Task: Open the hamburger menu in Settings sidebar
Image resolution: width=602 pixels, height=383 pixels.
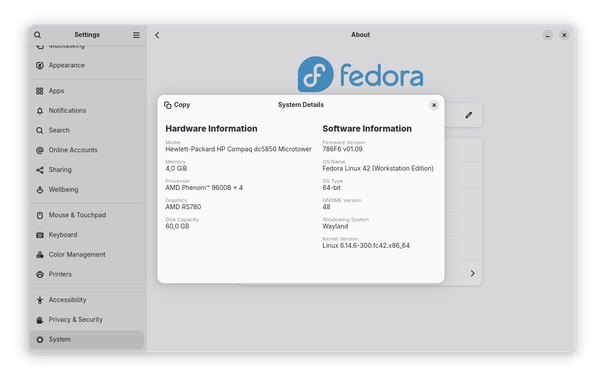Action: click(136, 35)
